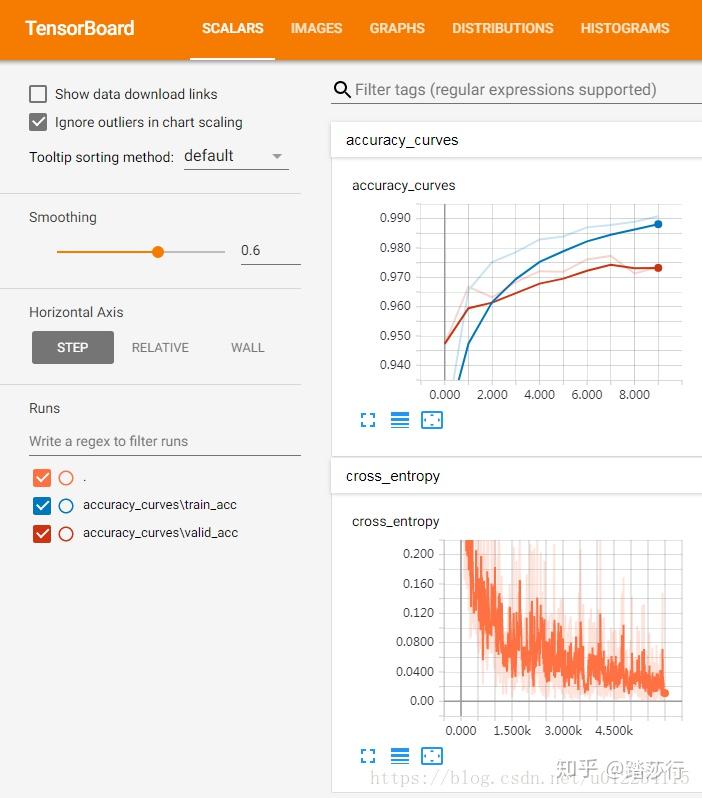Toggle y-axis log scale for cross_entropy chart

point(400,756)
